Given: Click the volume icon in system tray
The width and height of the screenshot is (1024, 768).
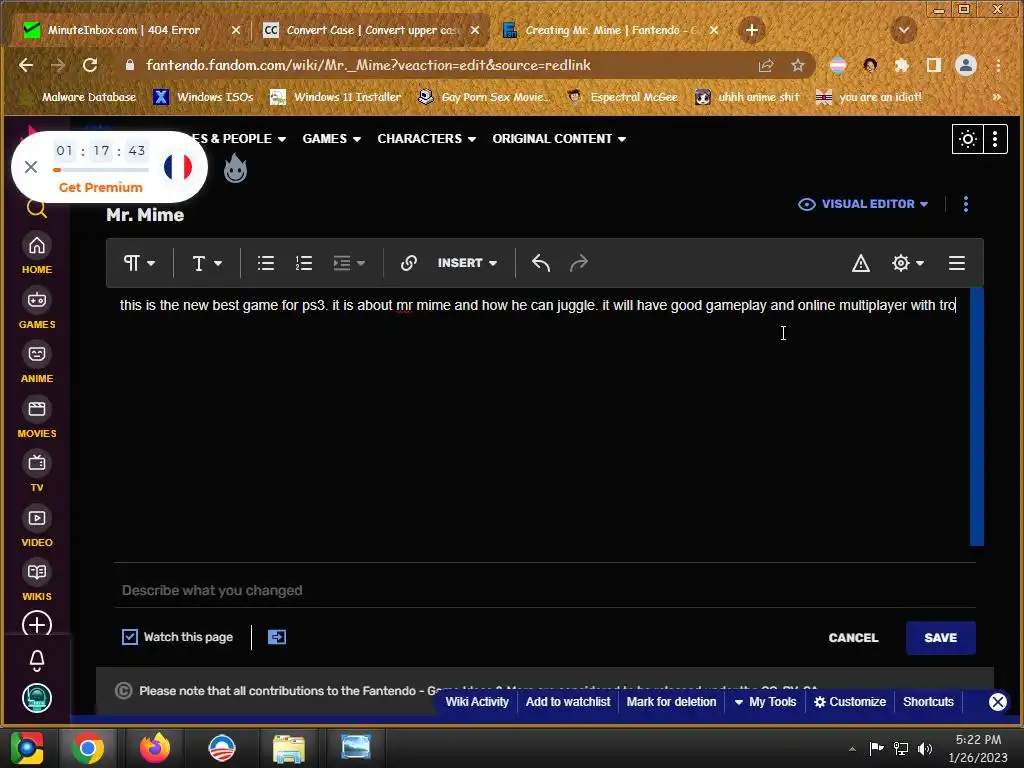Looking at the screenshot, I should coord(925,748).
